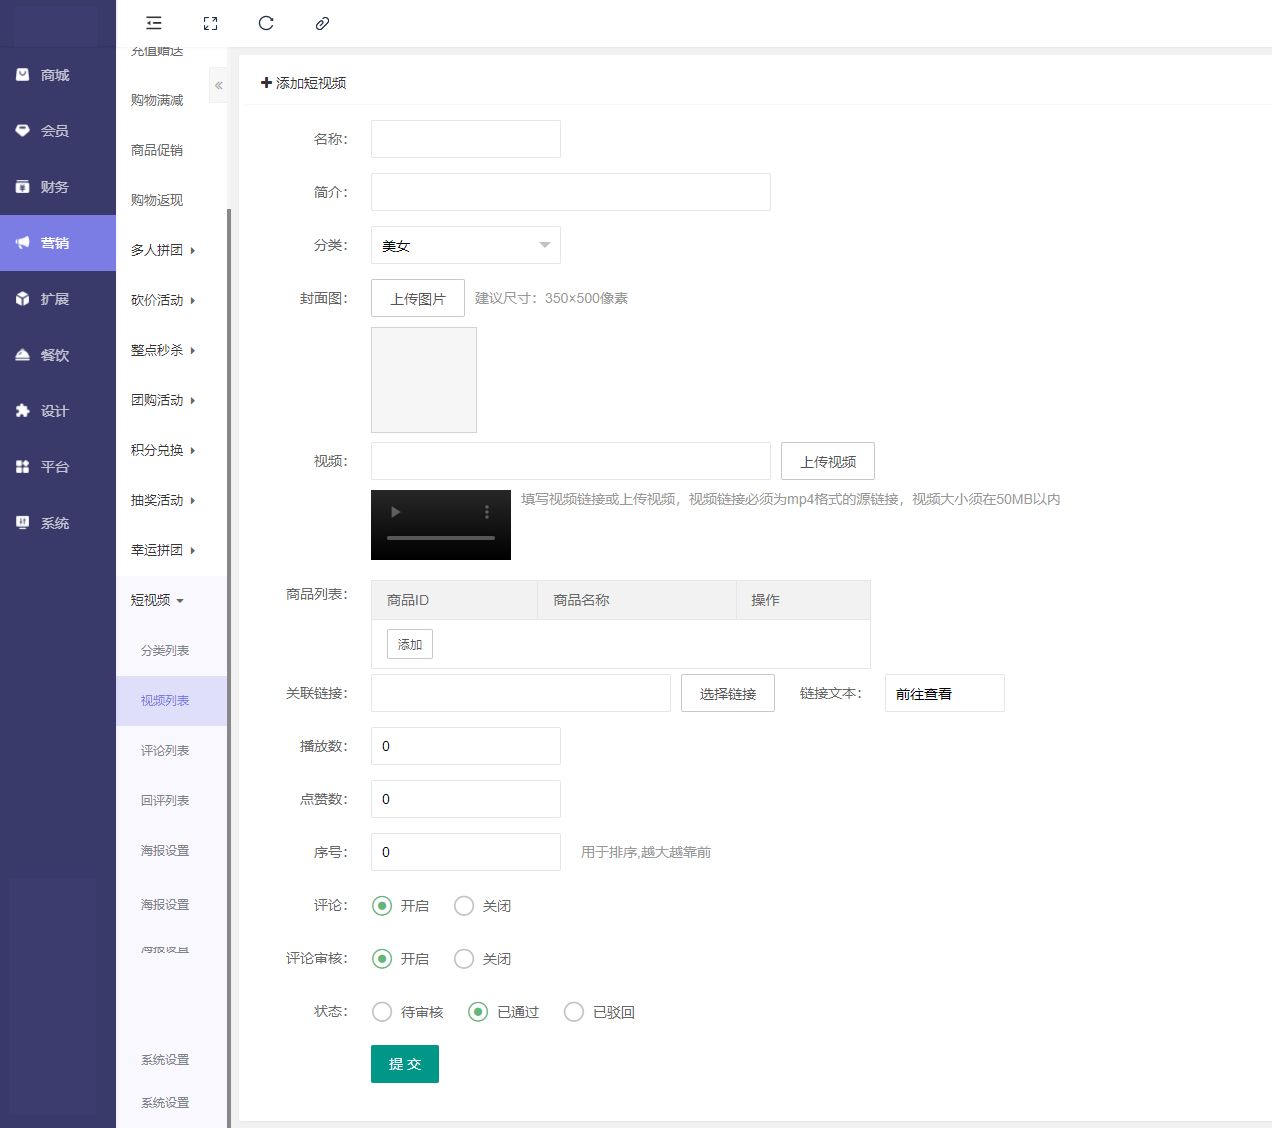The height and width of the screenshot is (1128, 1272).
Task: Open the 分类 dropdown showing 美女
Action: (465, 245)
